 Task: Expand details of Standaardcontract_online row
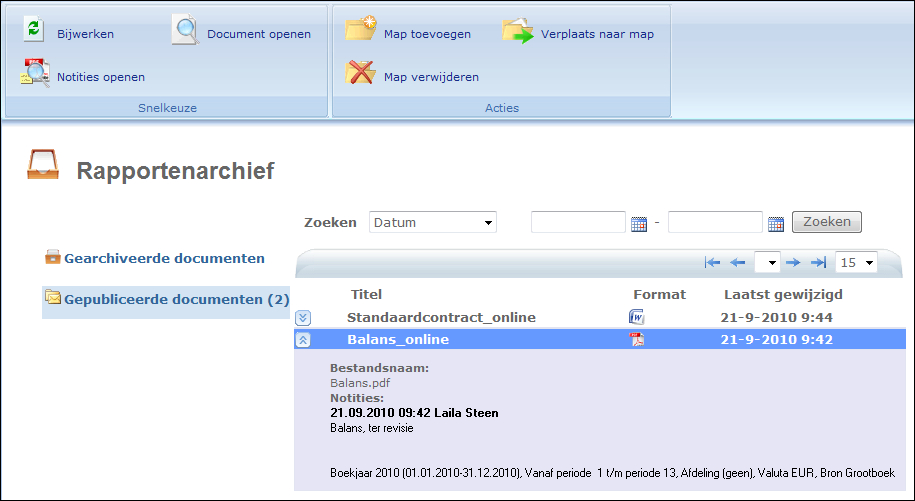303,318
